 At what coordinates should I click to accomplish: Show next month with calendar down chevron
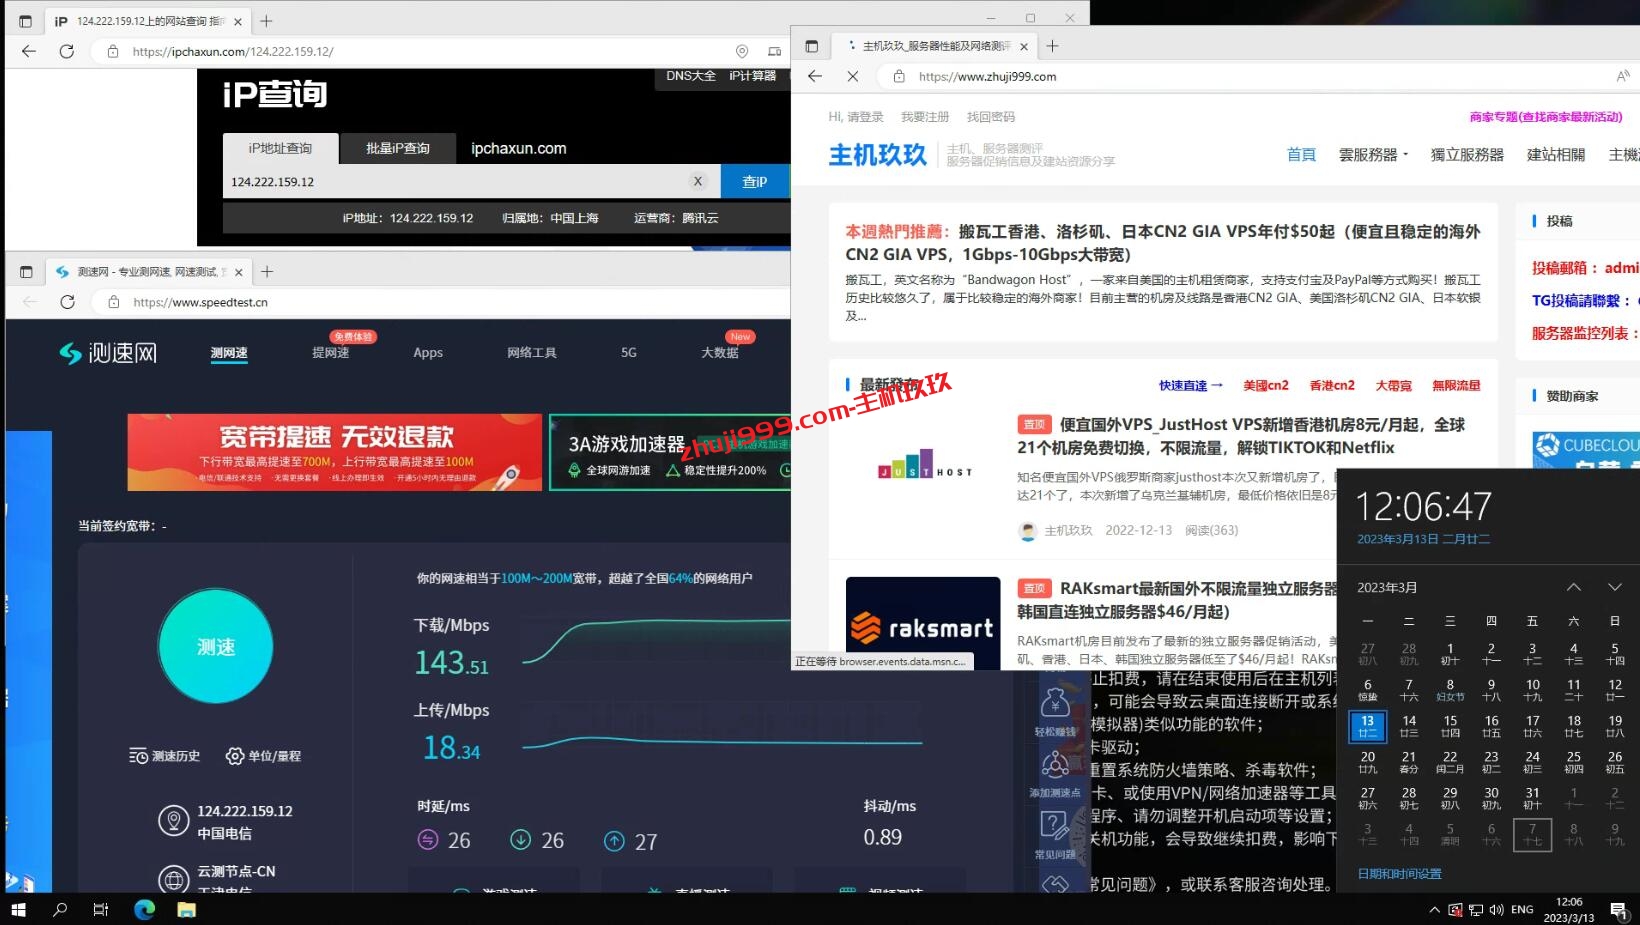pos(1614,587)
